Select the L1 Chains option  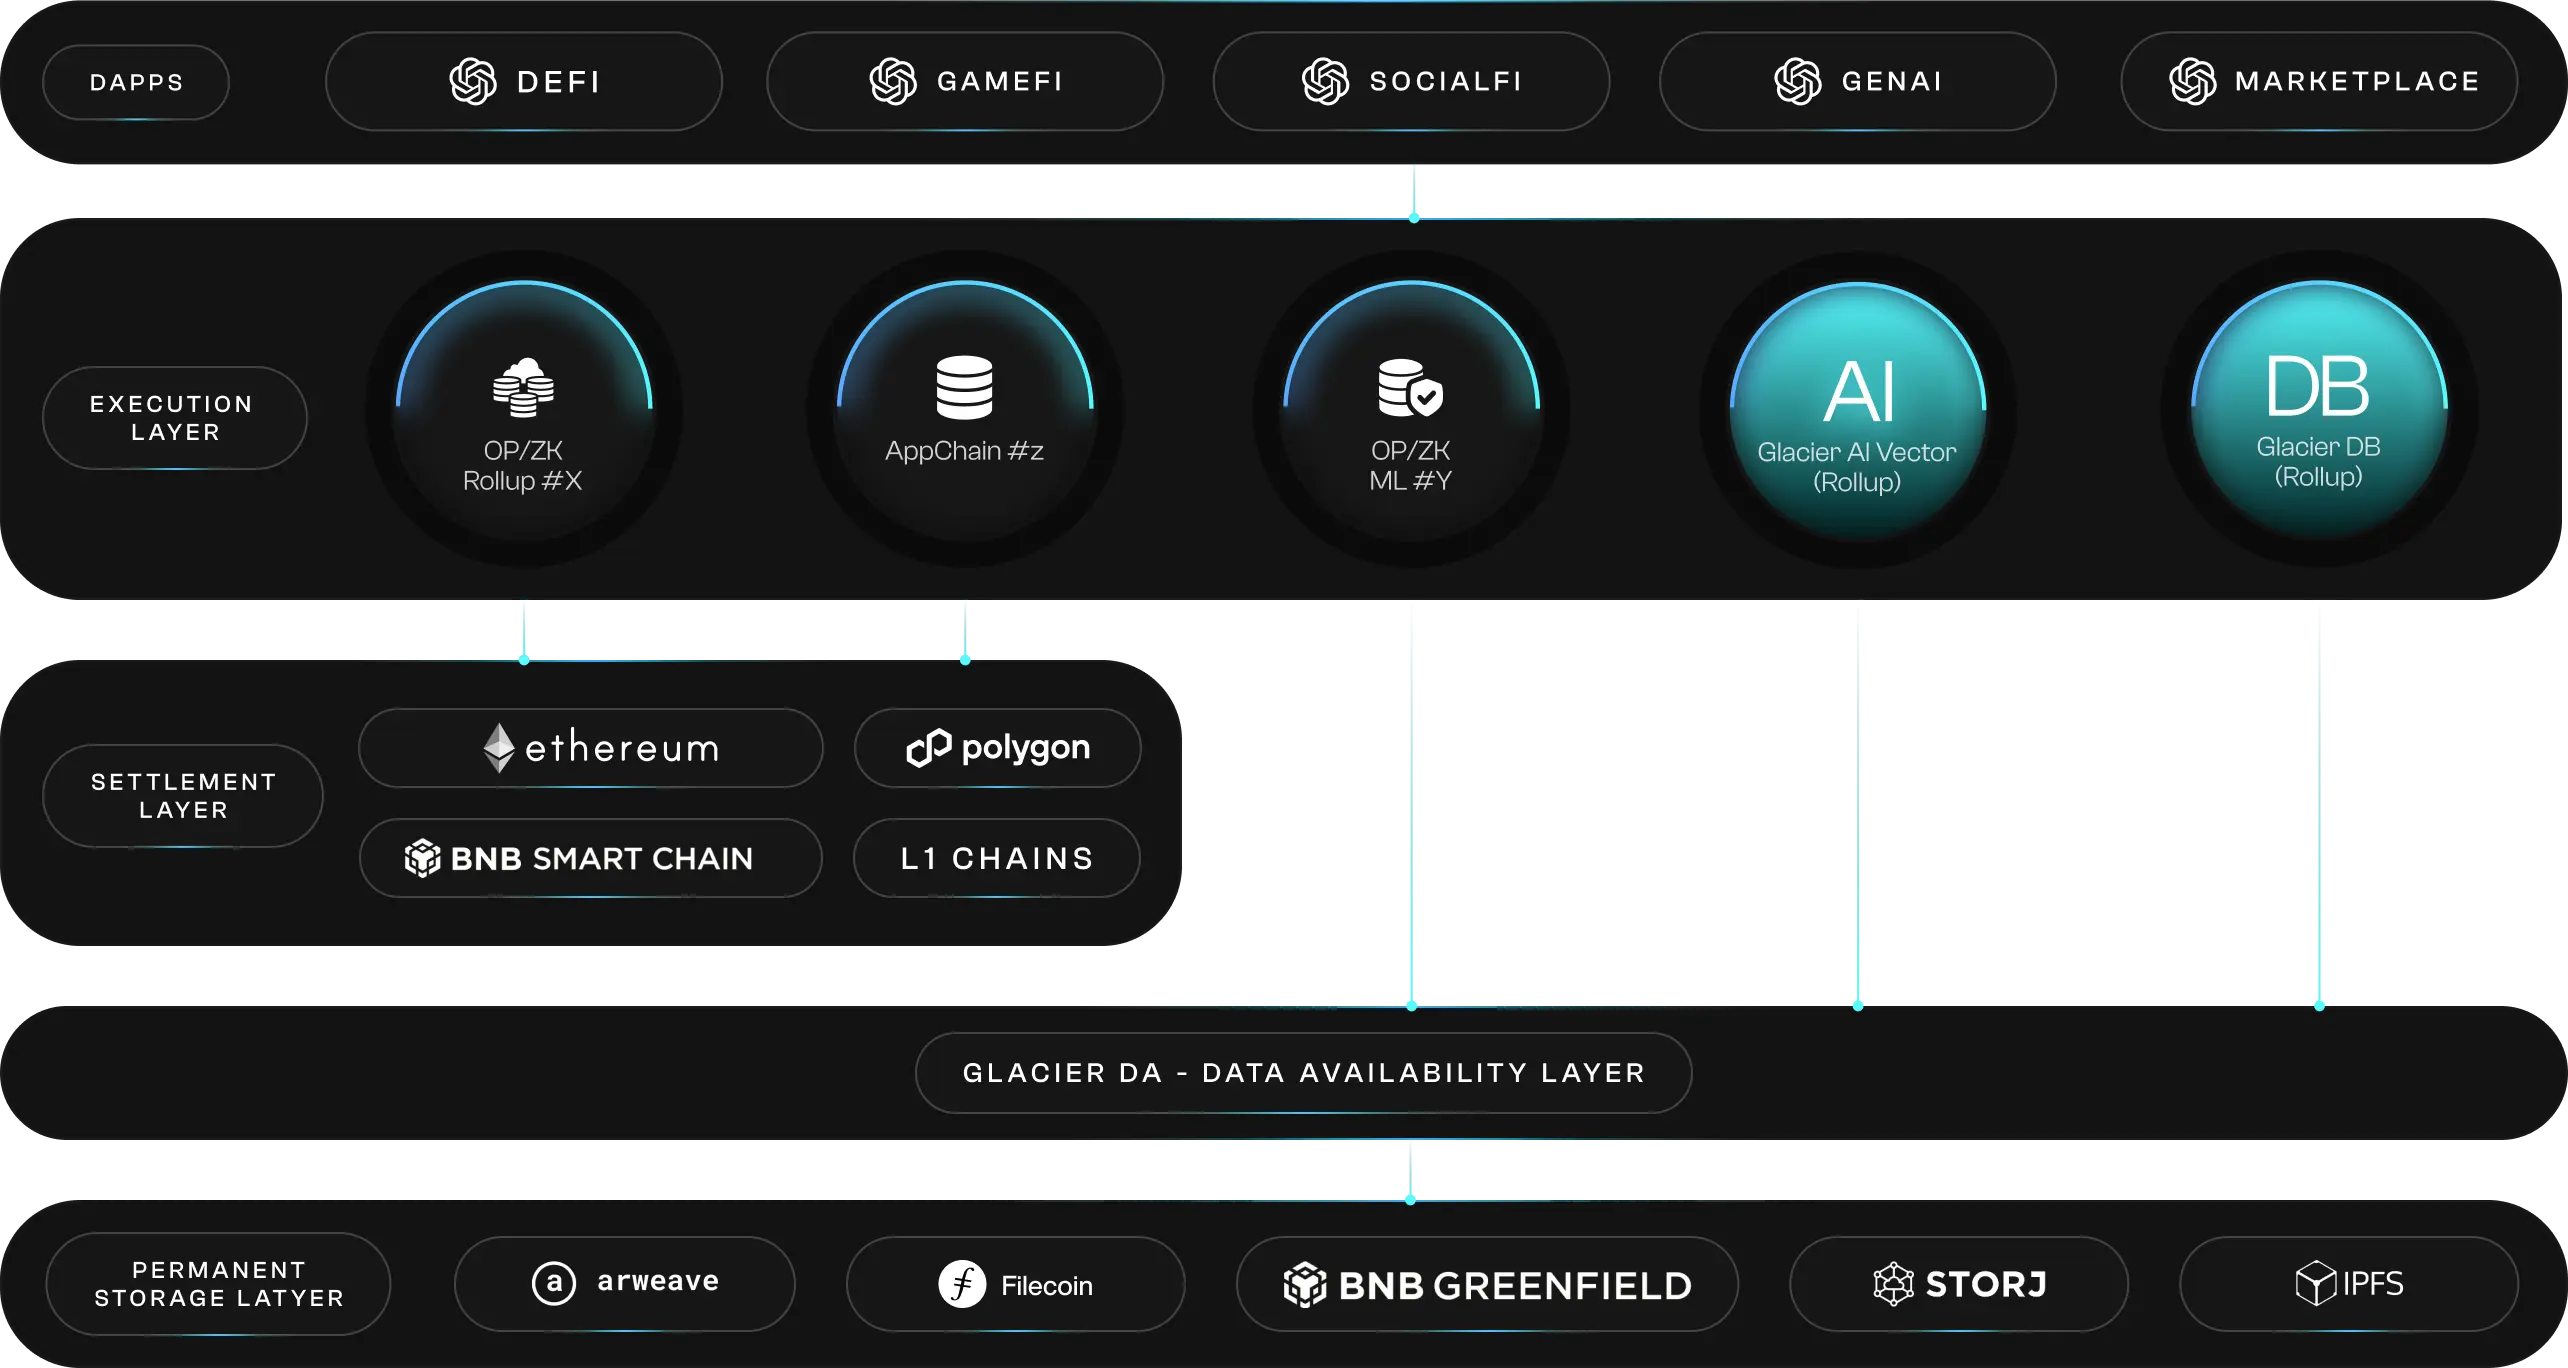[x=996, y=857]
